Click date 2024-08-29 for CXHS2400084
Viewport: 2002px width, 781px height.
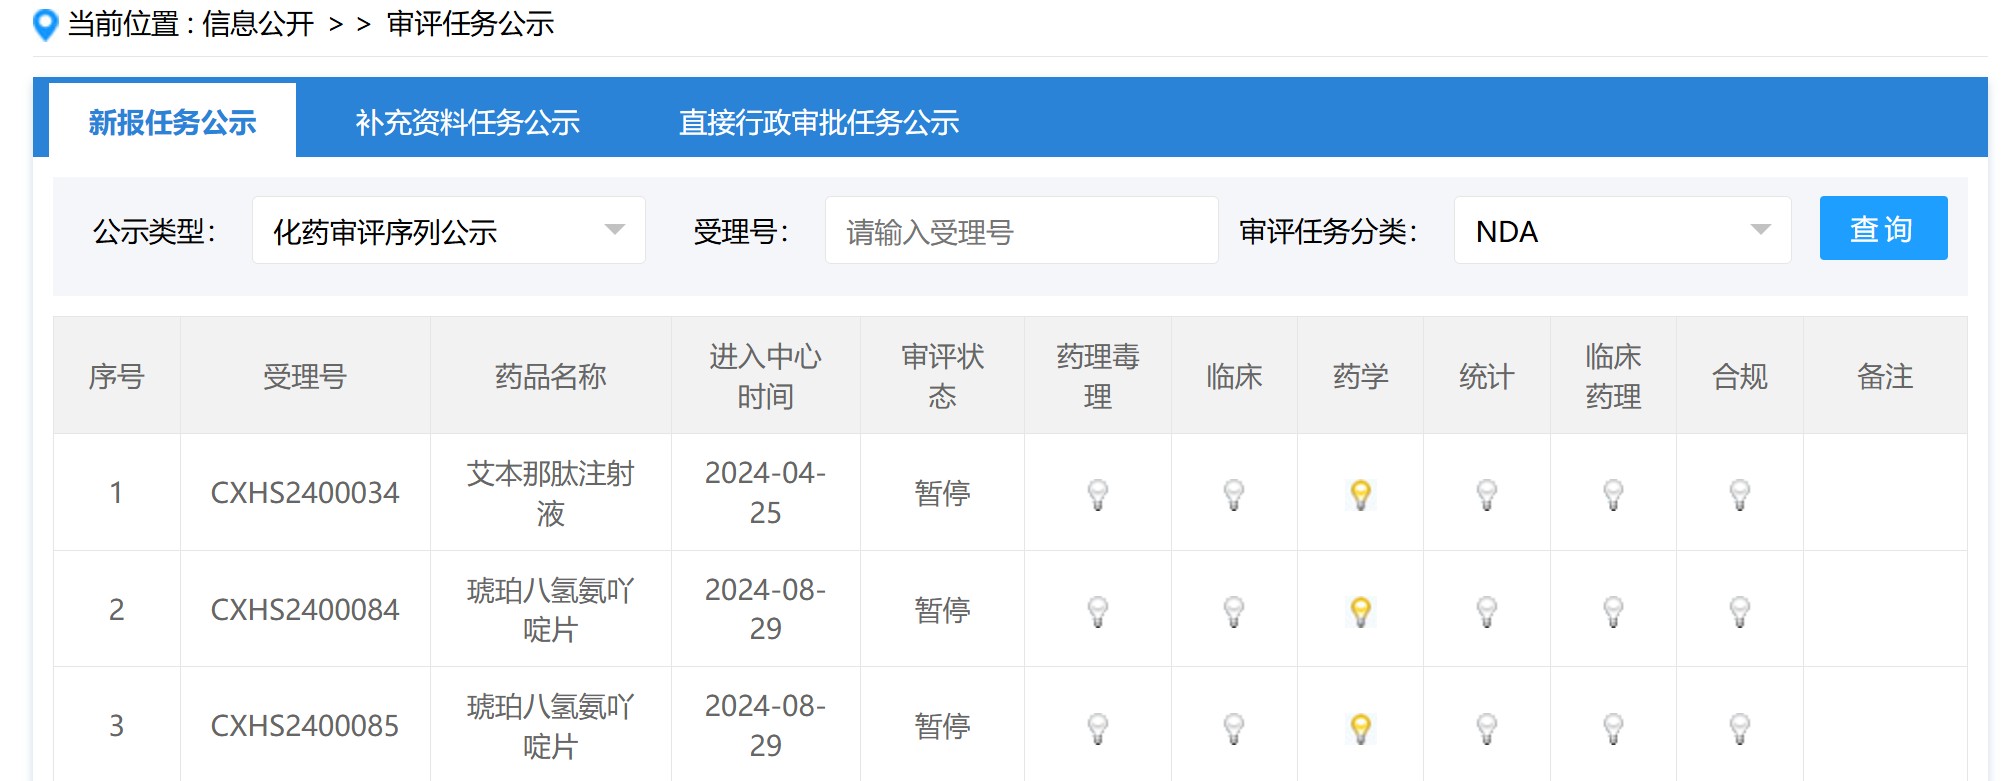[766, 610]
